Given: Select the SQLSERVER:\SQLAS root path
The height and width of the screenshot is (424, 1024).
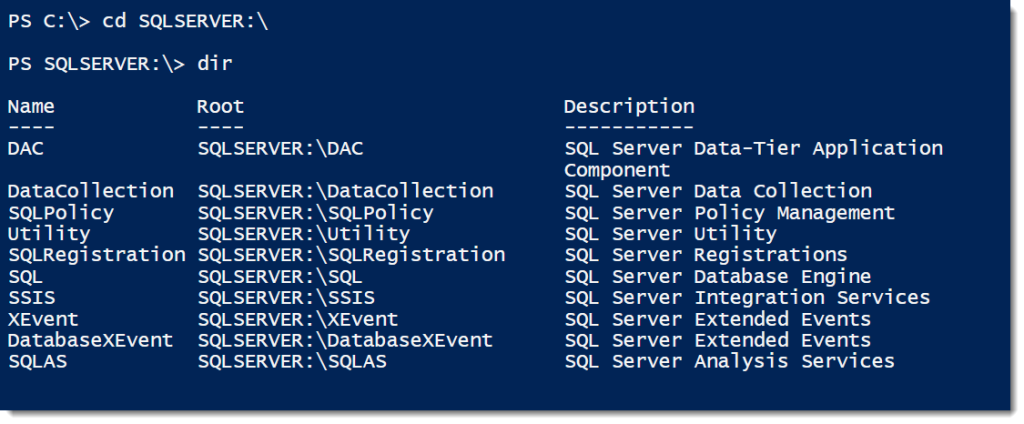Looking at the screenshot, I should (292, 361).
